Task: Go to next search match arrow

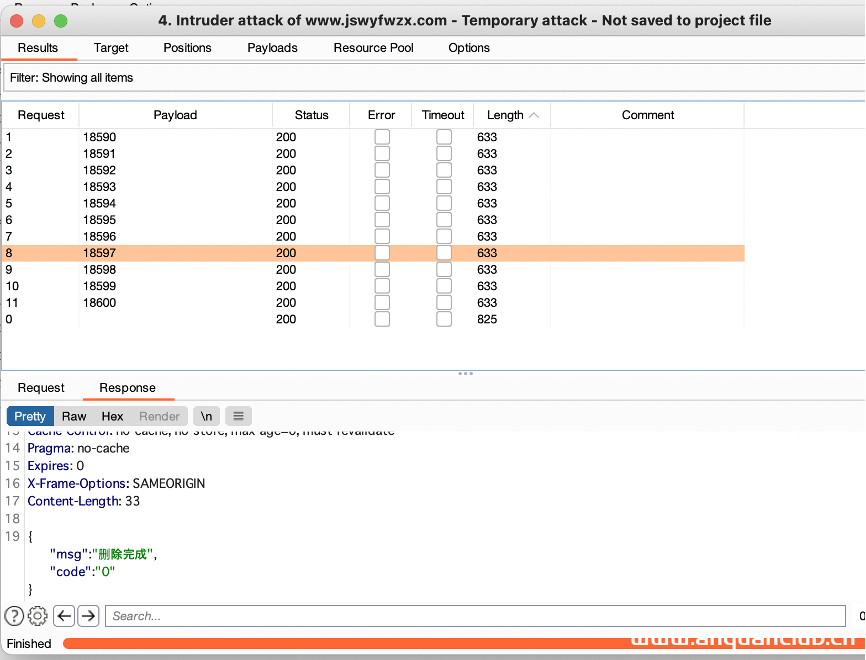Action: (x=88, y=615)
